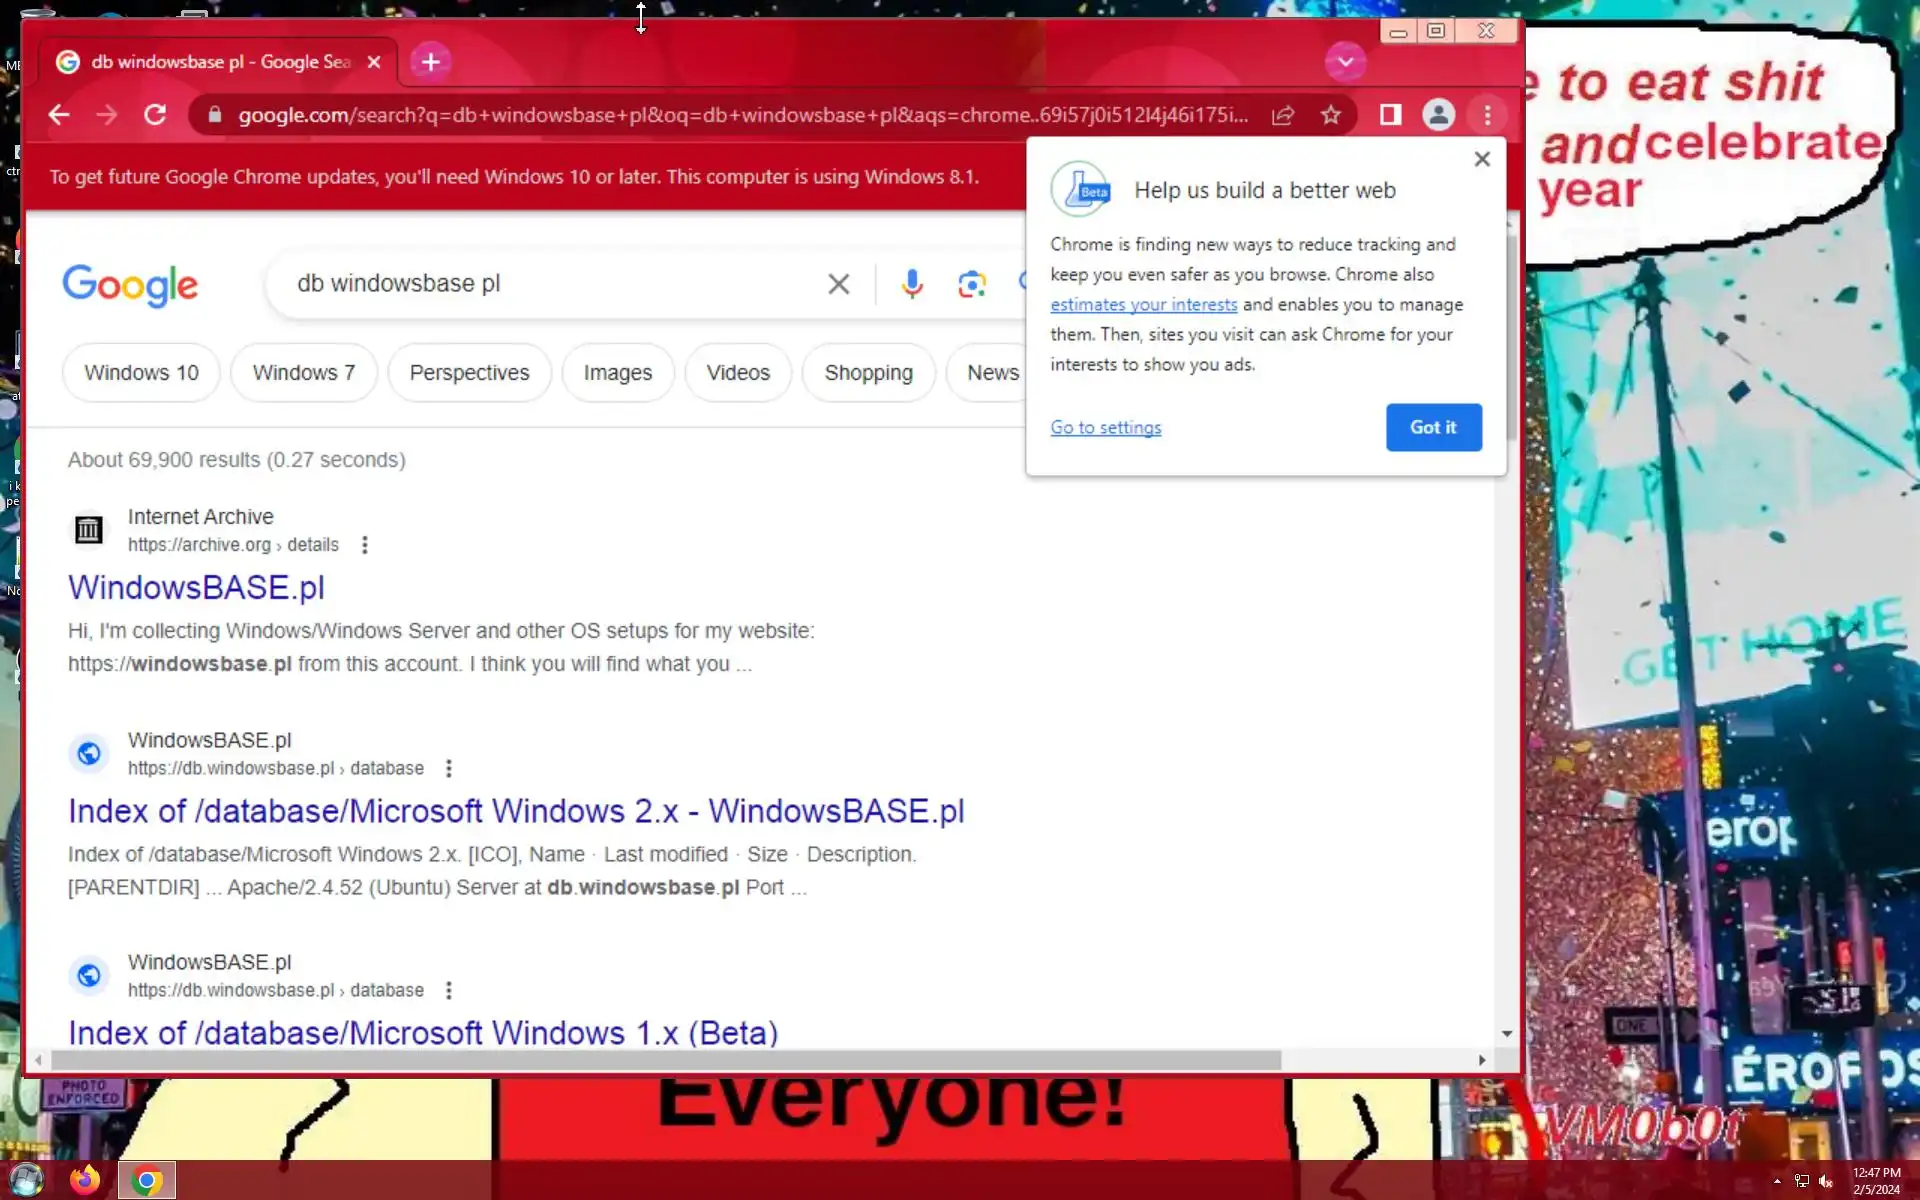
Task: Open Firefox from the taskbar
Action: coord(85,1180)
